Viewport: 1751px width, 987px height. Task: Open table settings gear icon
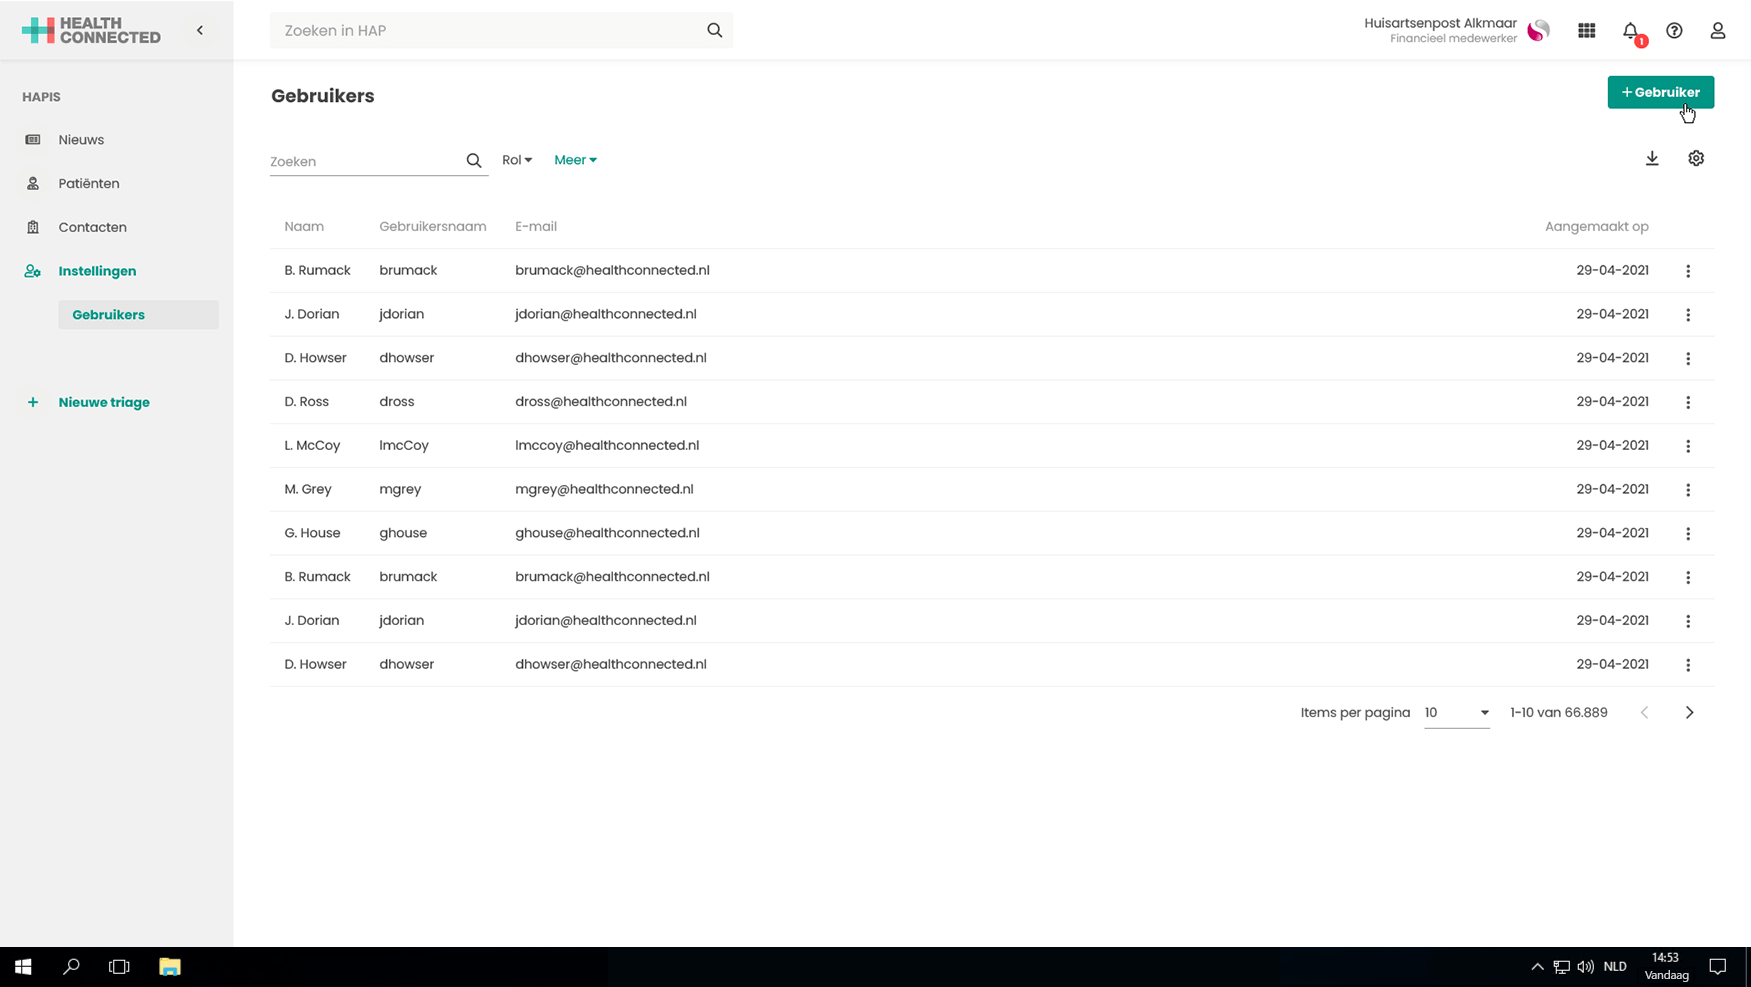coord(1696,159)
